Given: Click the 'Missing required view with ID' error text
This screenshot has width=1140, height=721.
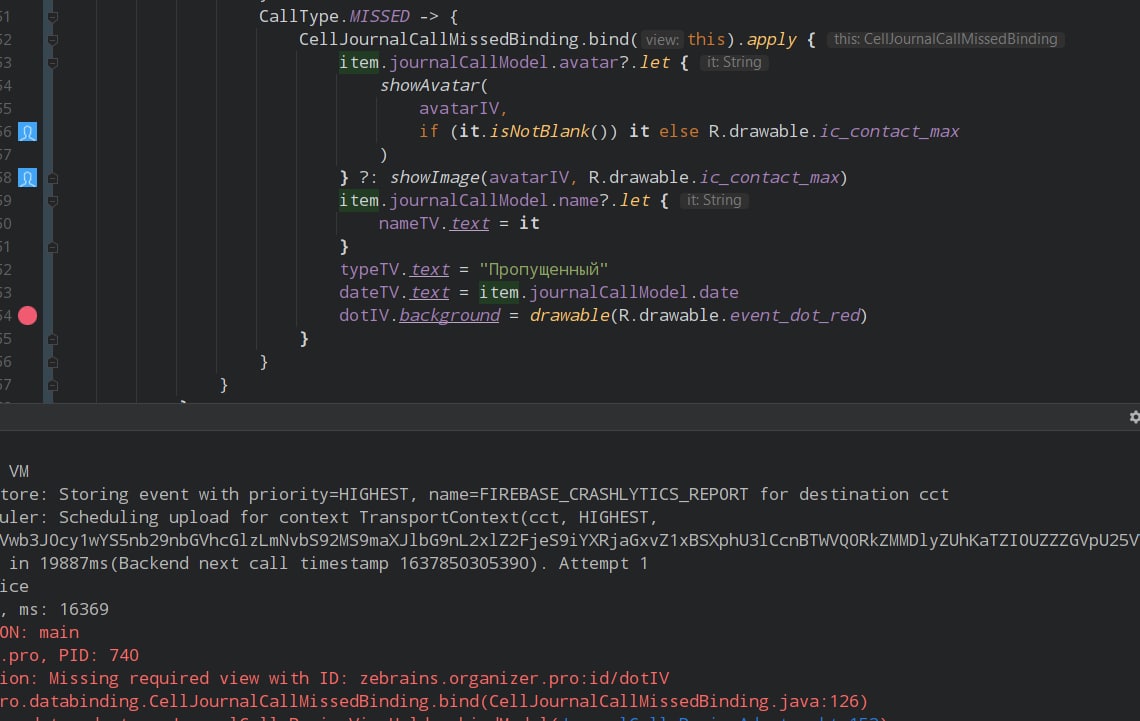Looking at the screenshot, I should (195, 678).
